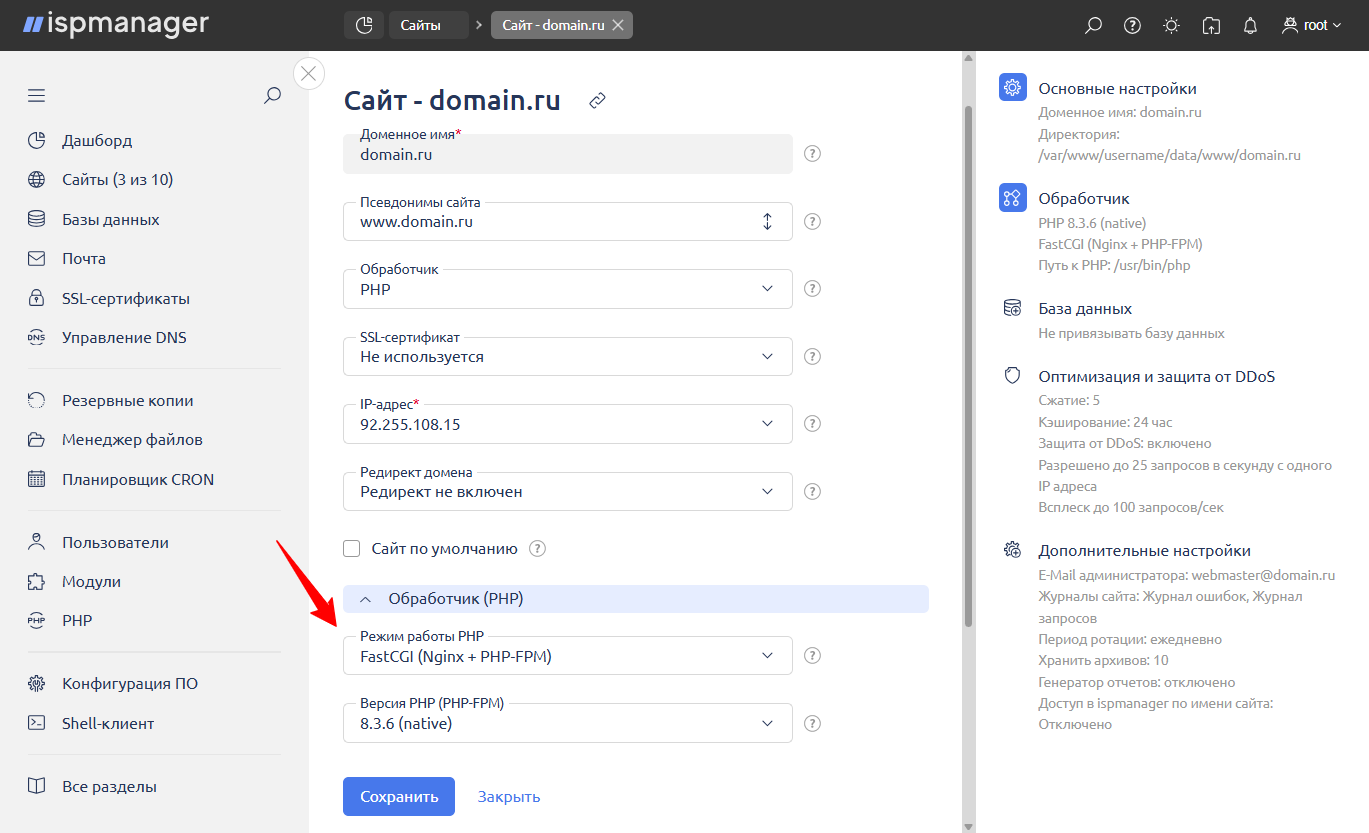1369x833 pixels.
Task: Select the Сайт - domain.ru tab
Action: [x=553, y=26]
